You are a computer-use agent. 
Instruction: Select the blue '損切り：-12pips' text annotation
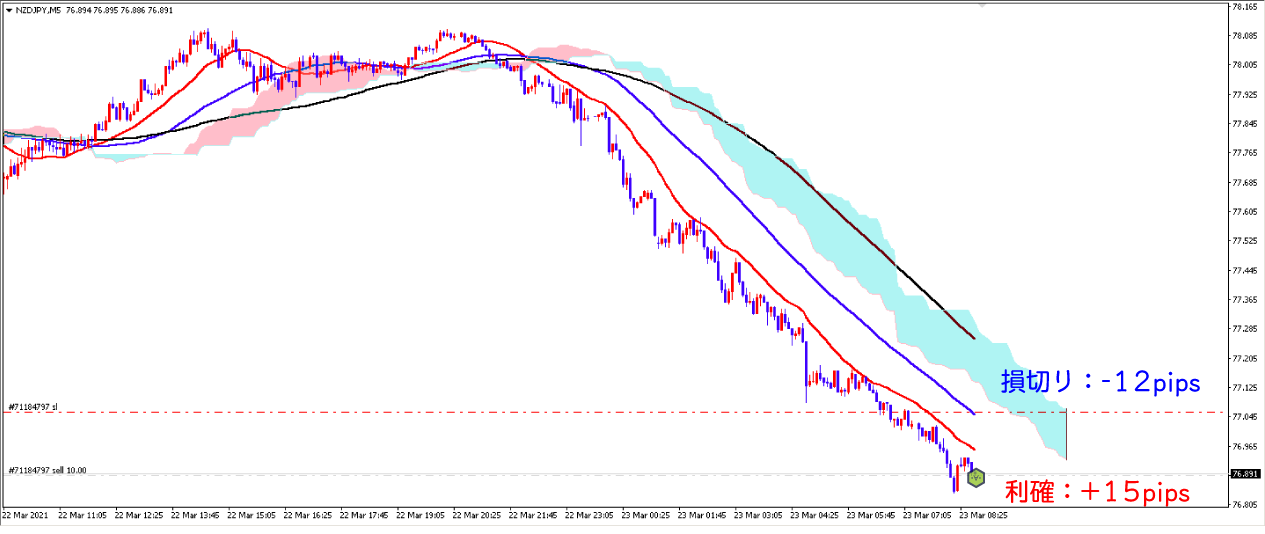1100,383
